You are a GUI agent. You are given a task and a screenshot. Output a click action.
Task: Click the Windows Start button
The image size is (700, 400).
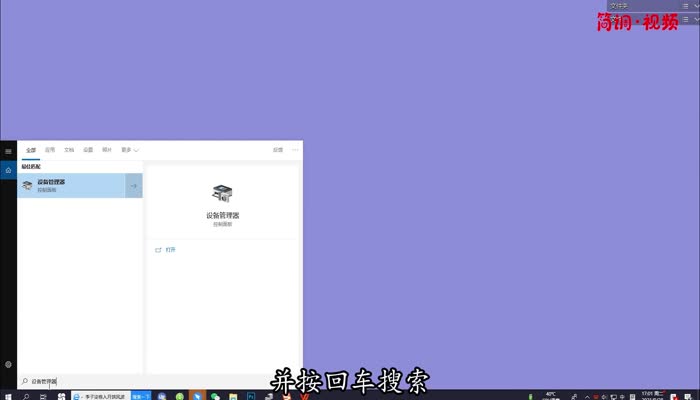pyautogui.click(x=8, y=397)
